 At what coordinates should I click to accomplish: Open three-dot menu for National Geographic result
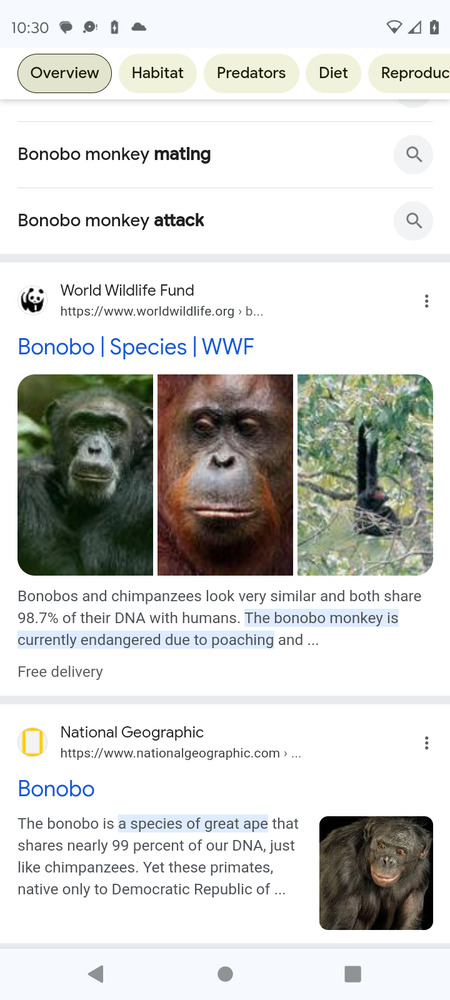tap(426, 743)
